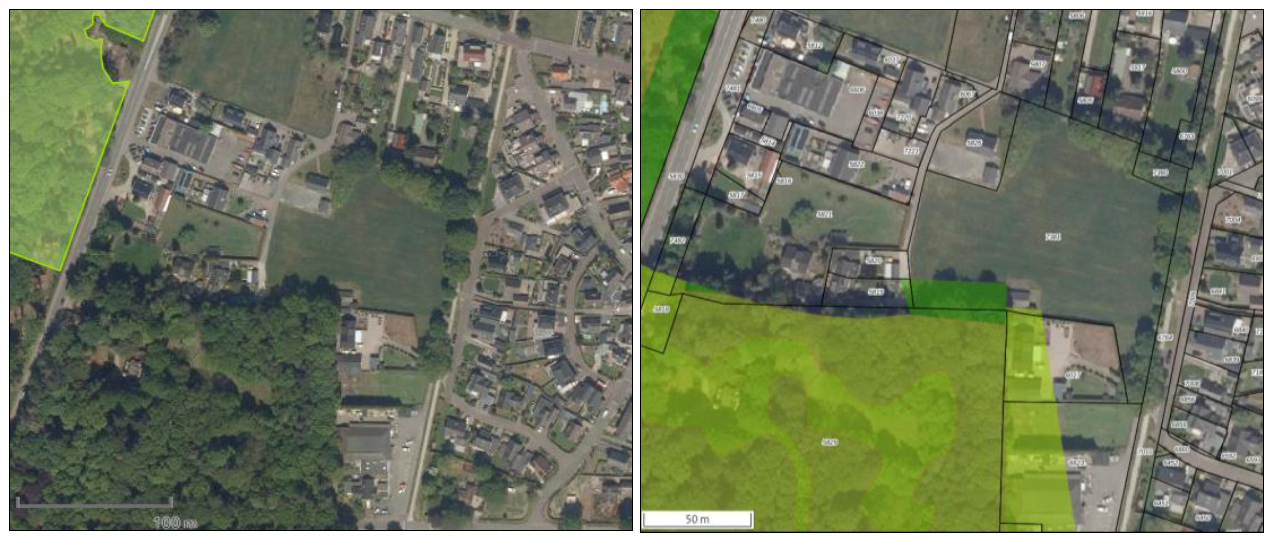This screenshot has width=1282, height=540.
Task: Click the 50 m scale bar
Action: tap(697, 519)
